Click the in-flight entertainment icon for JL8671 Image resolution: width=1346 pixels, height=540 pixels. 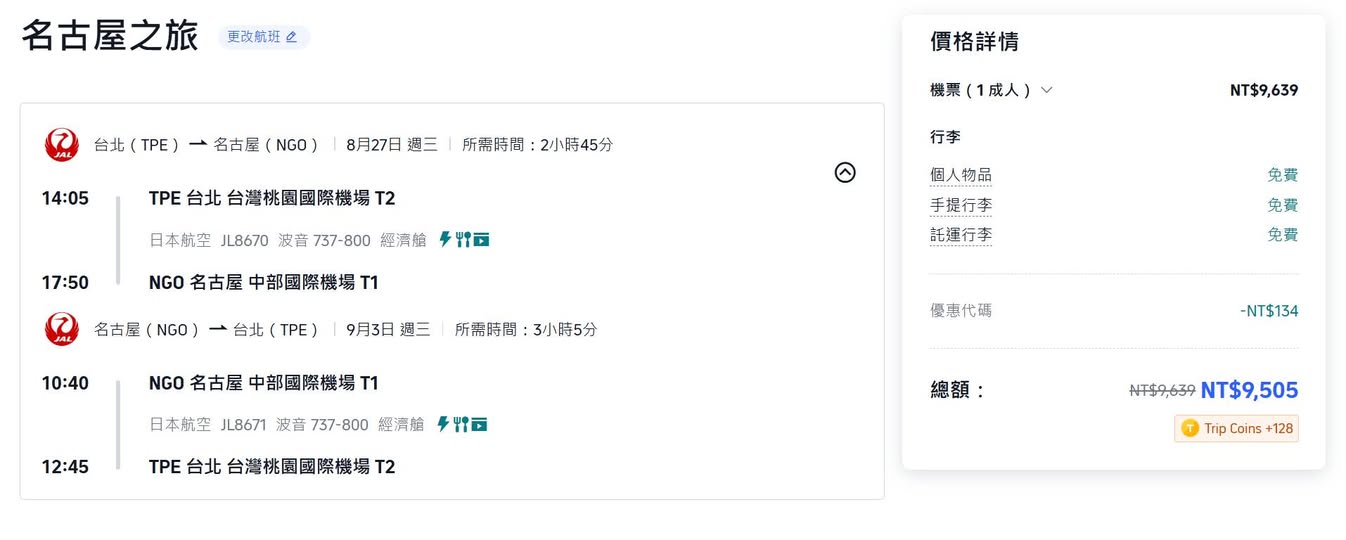[479, 425]
